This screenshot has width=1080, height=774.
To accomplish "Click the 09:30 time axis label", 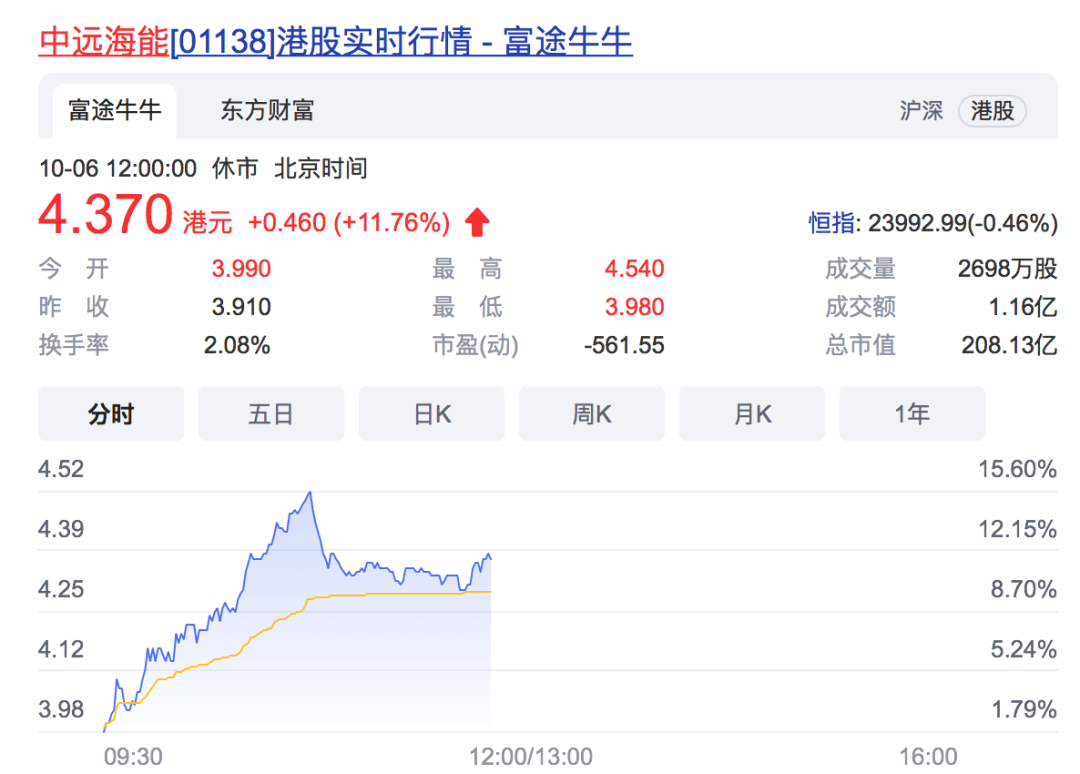I will point(133,757).
